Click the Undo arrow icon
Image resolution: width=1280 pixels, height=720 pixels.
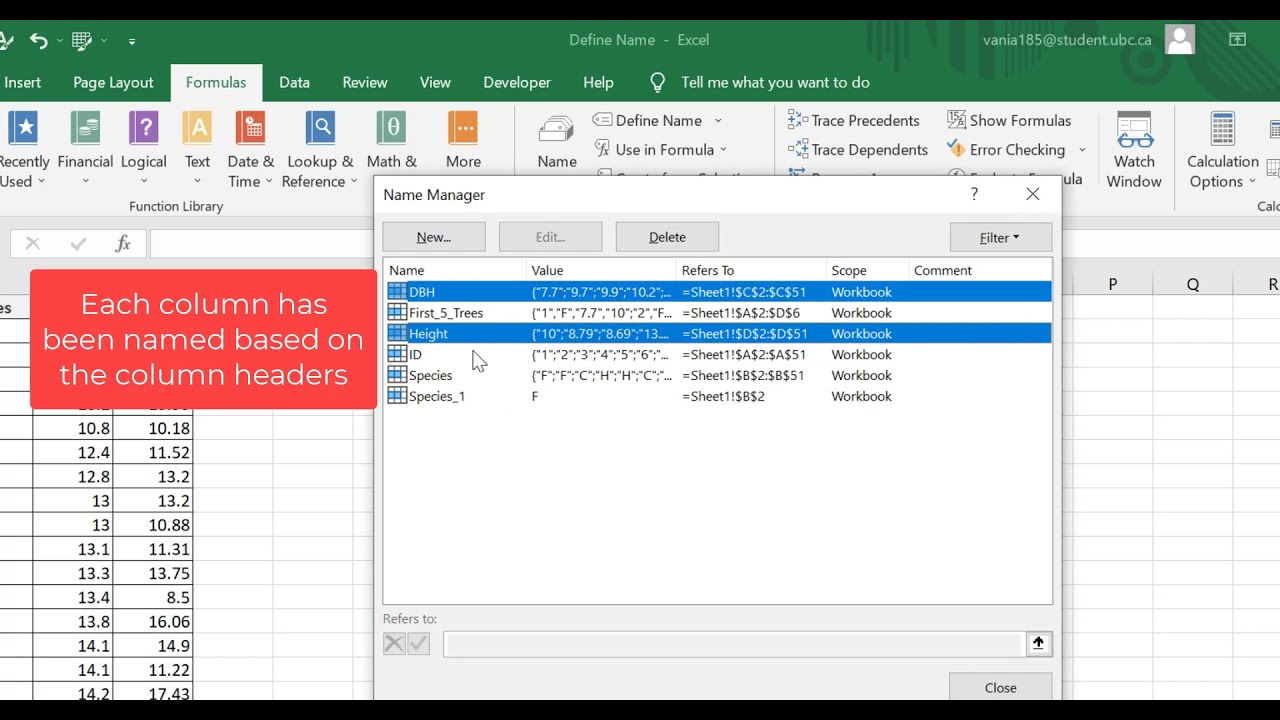[x=39, y=40]
